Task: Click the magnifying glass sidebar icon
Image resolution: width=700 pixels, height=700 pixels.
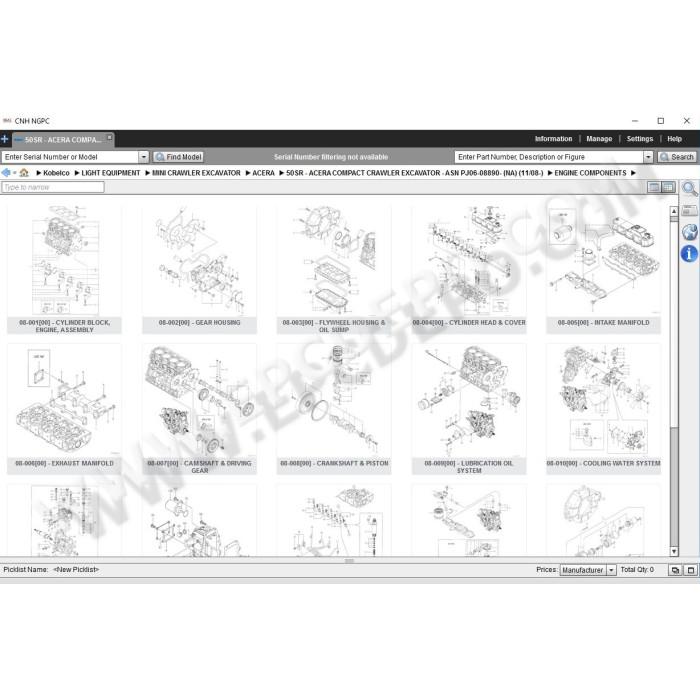Action: pos(690,189)
